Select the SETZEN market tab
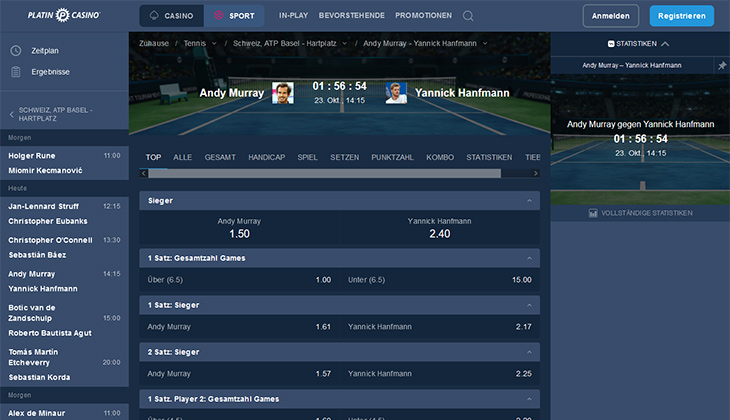The image size is (730, 420). coord(345,157)
